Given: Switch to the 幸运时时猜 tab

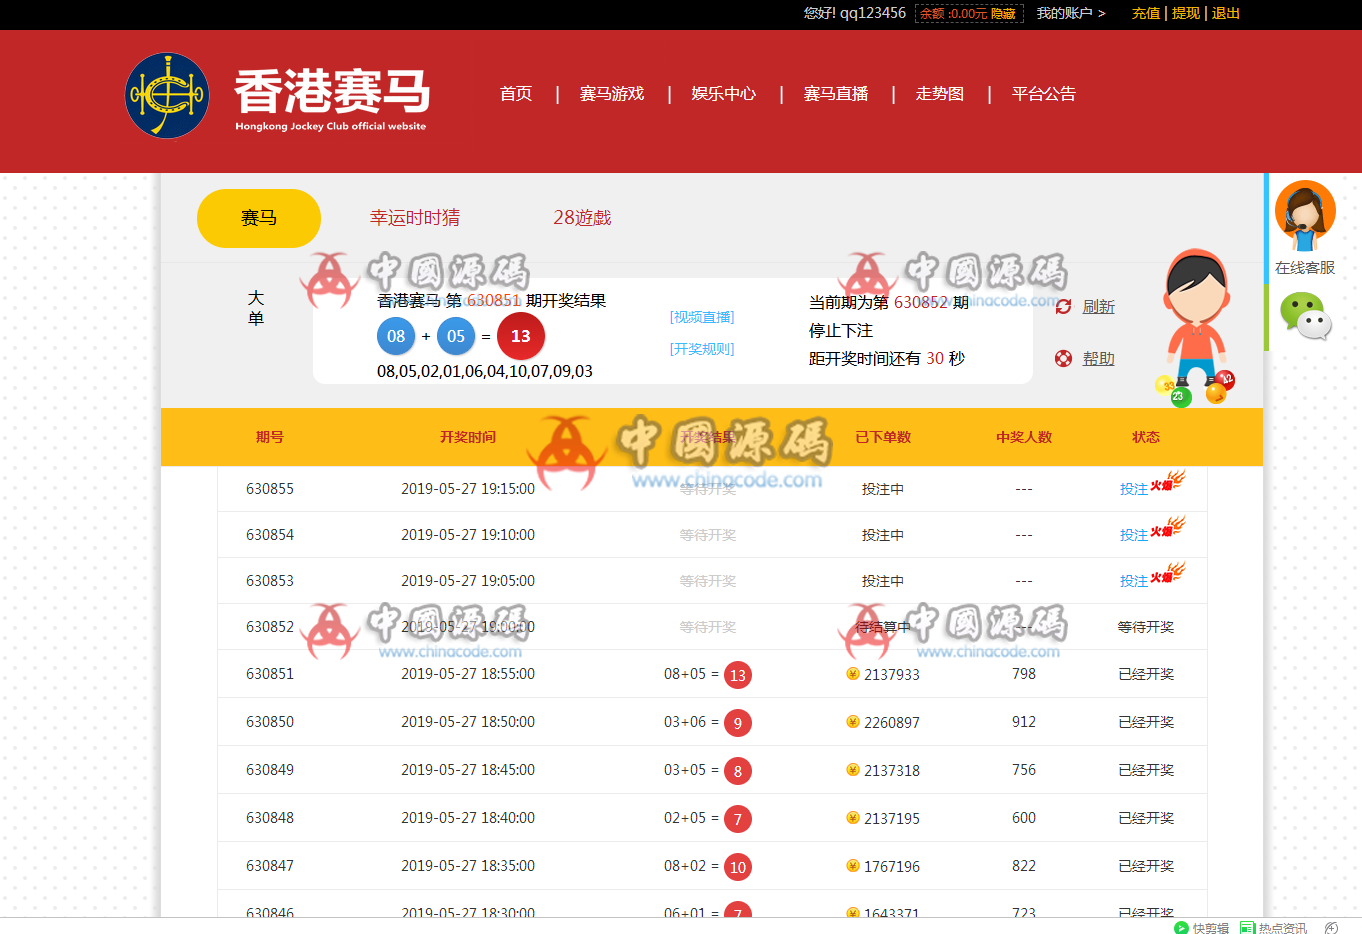Looking at the screenshot, I should (x=415, y=218).
